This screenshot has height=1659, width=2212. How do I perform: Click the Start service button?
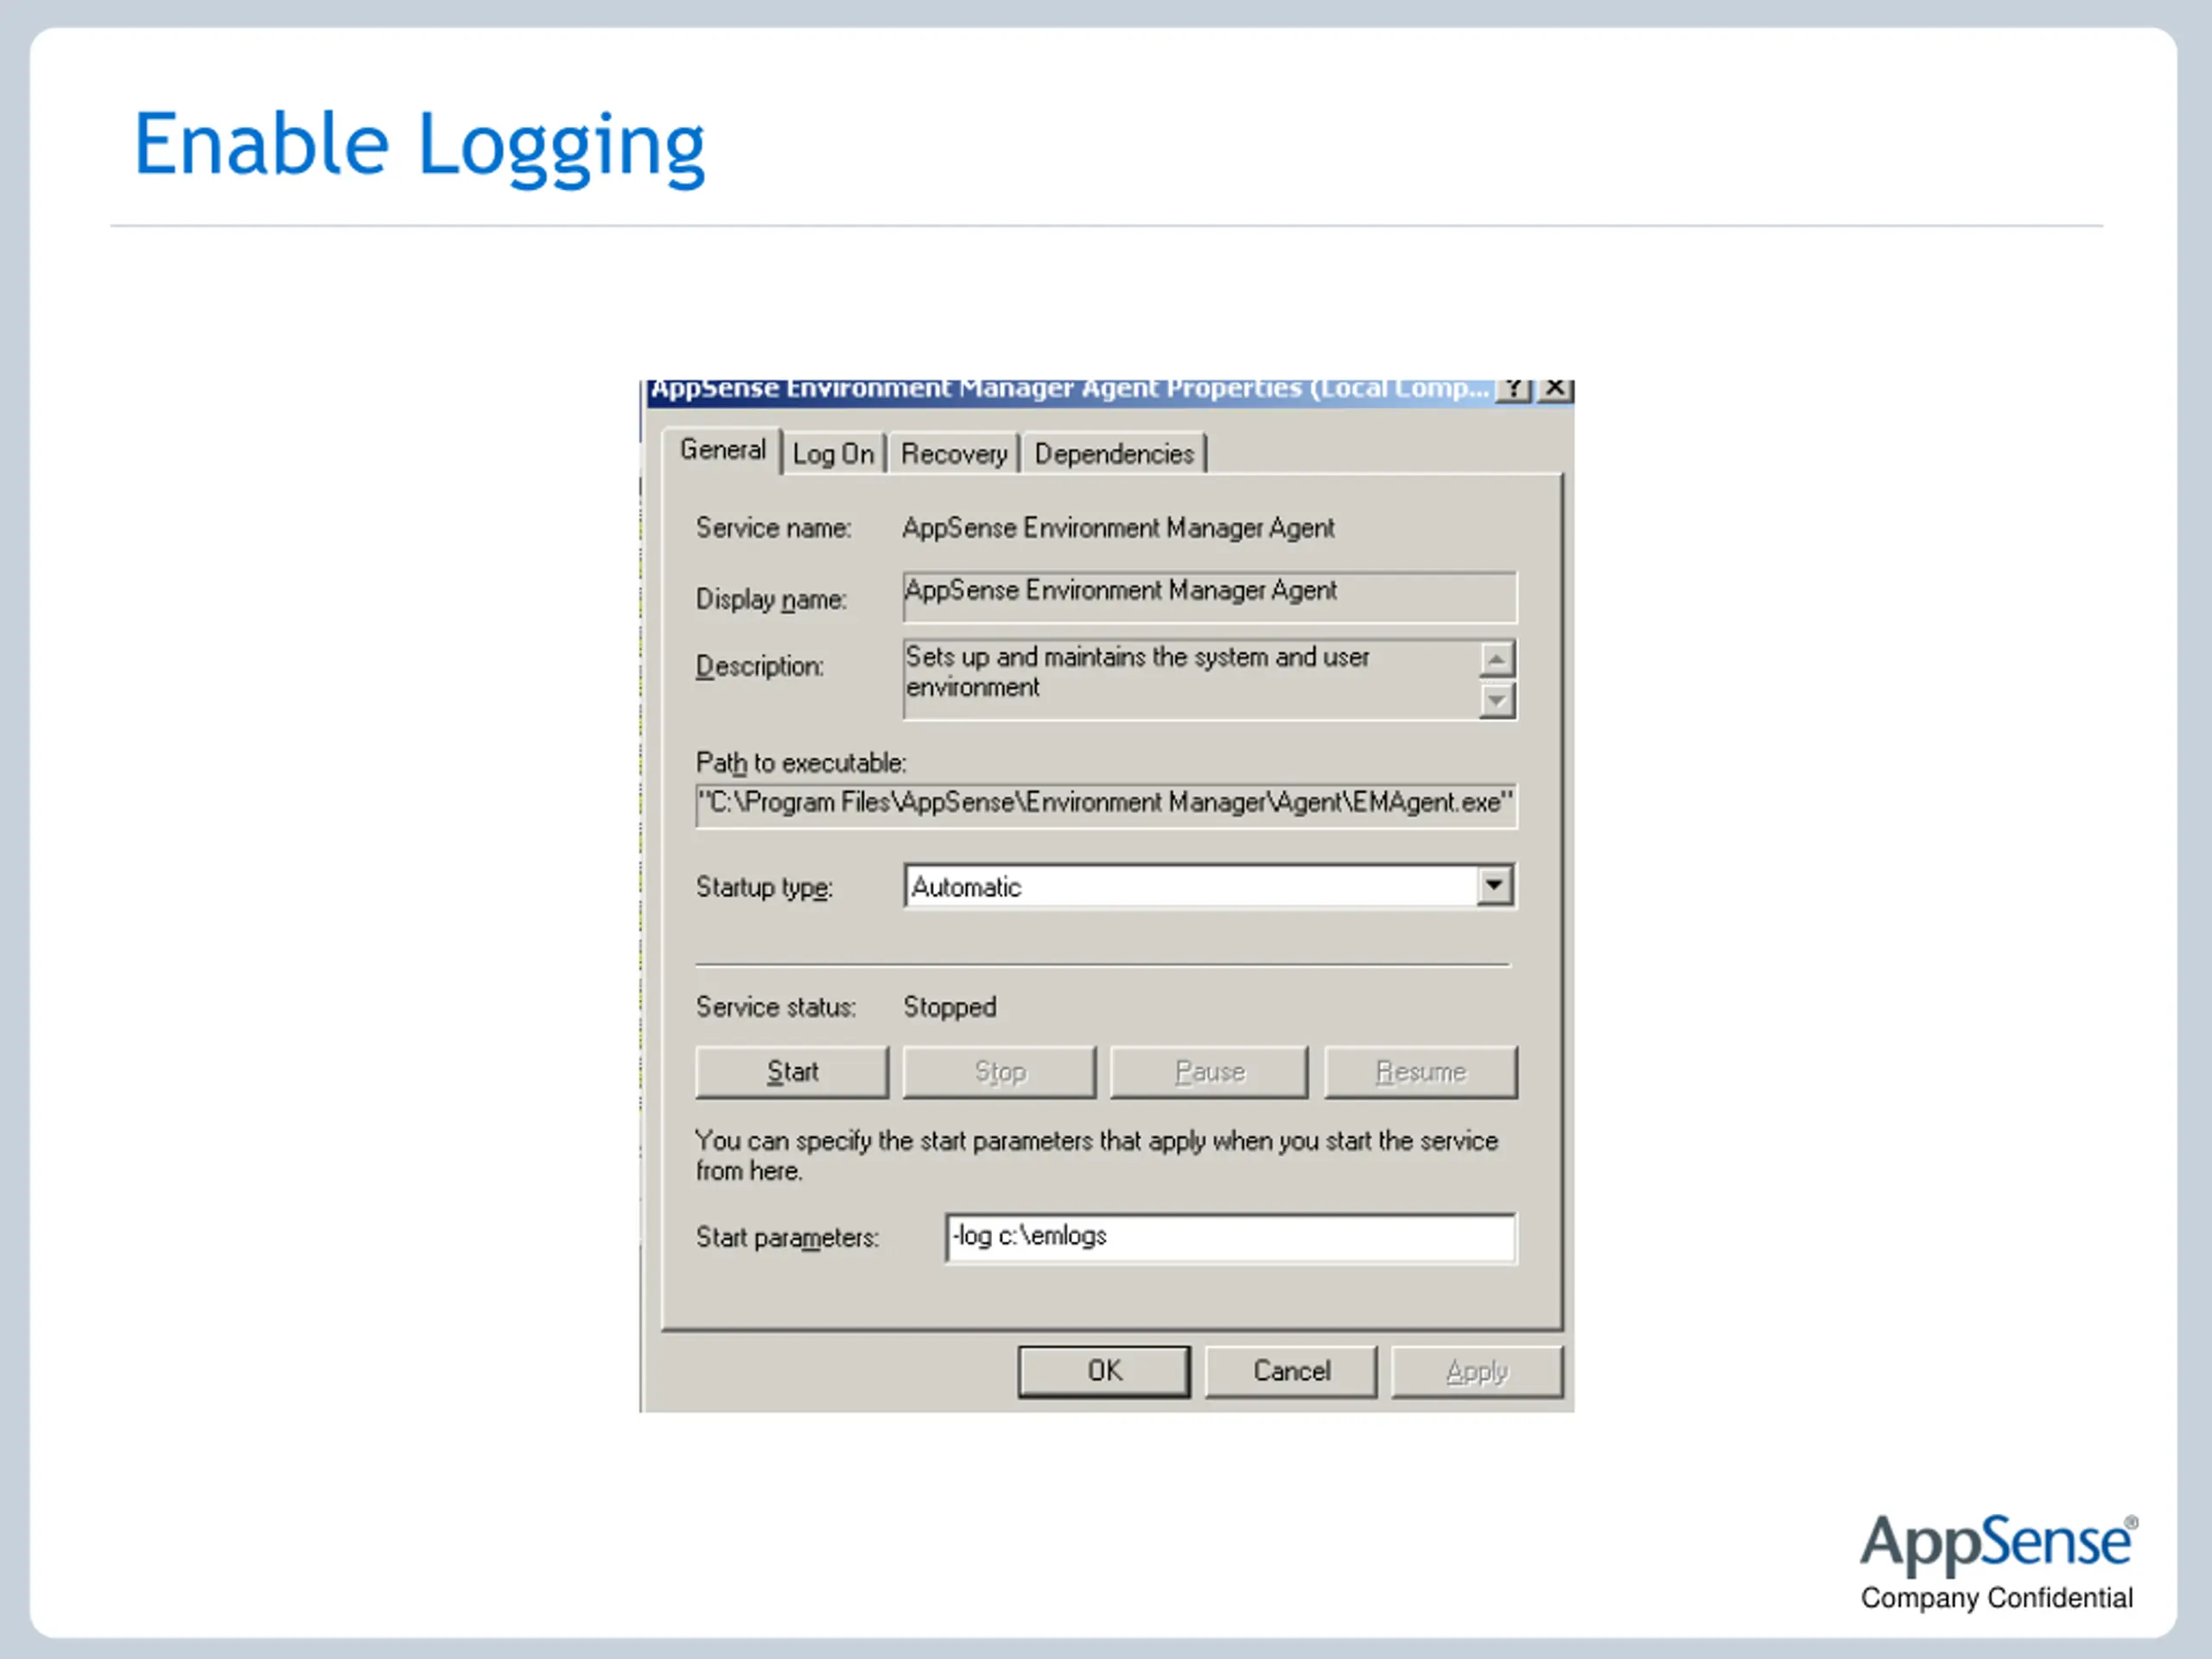[792, 1072]
